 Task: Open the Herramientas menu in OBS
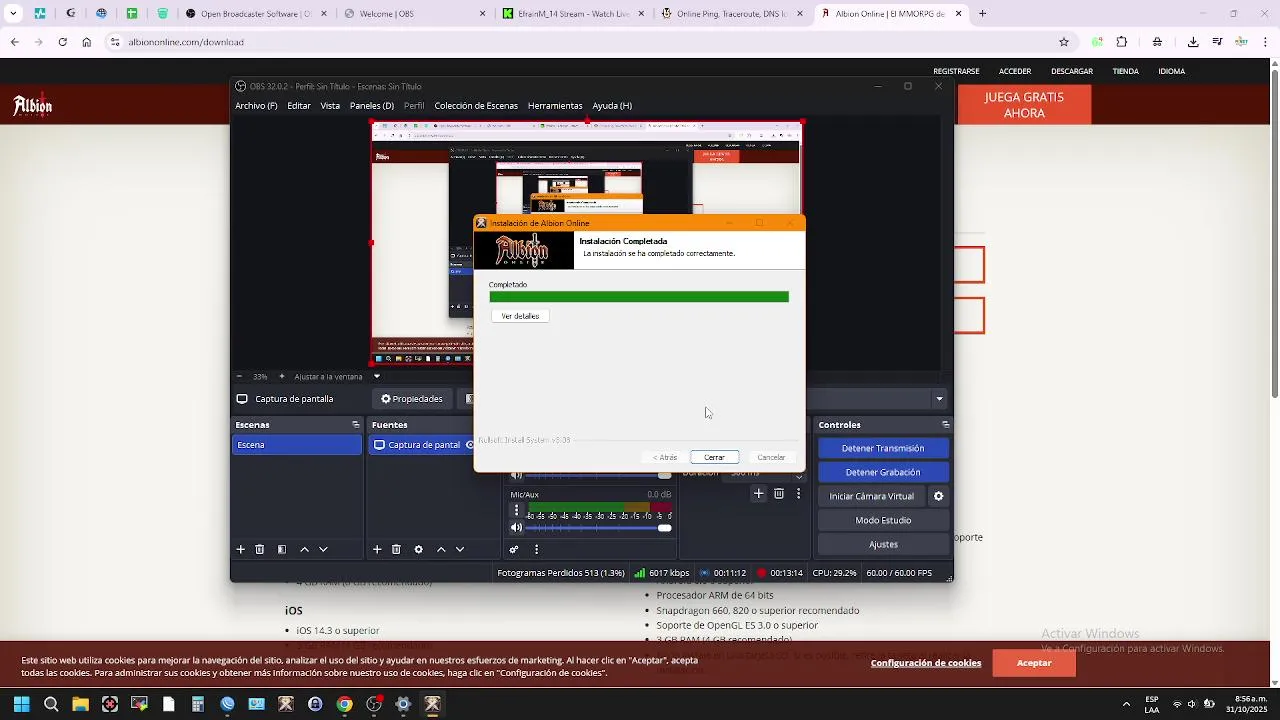[555, 106]
